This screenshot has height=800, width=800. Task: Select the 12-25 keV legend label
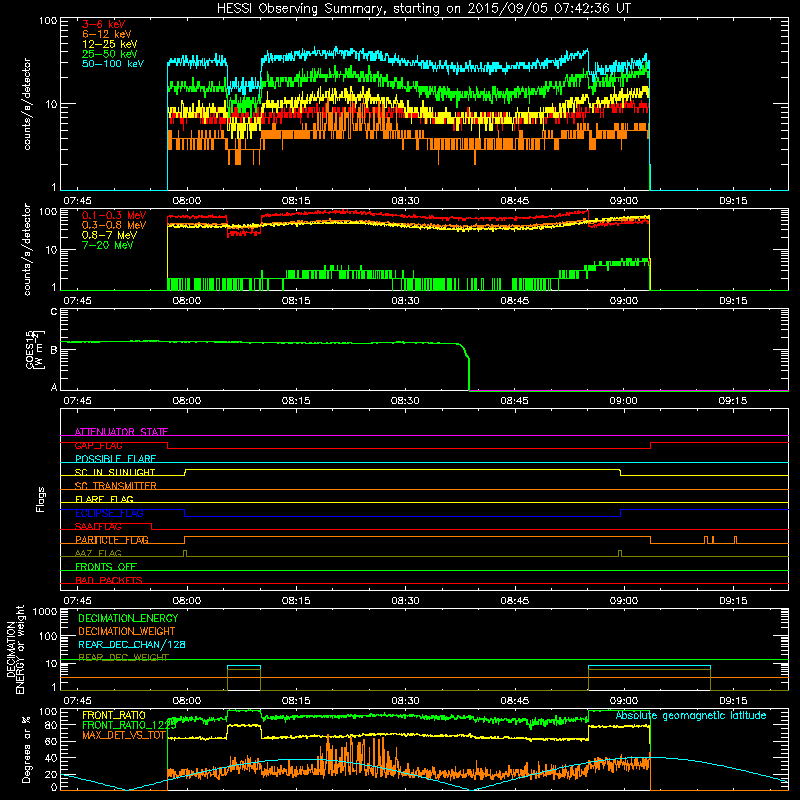(110, 44)
